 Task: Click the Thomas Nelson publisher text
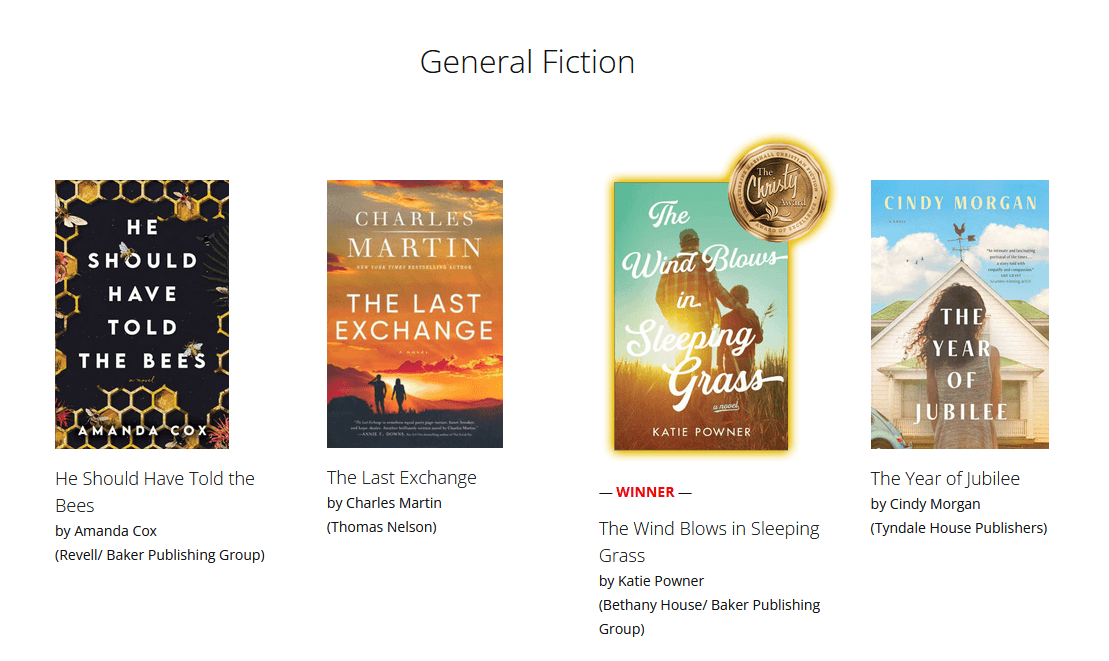(382, 527)
